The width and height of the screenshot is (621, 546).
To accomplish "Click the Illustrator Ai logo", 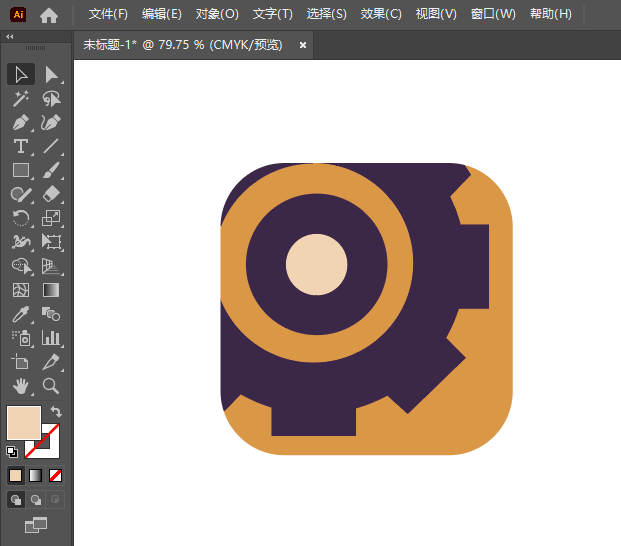I will (x=18, y=15).
